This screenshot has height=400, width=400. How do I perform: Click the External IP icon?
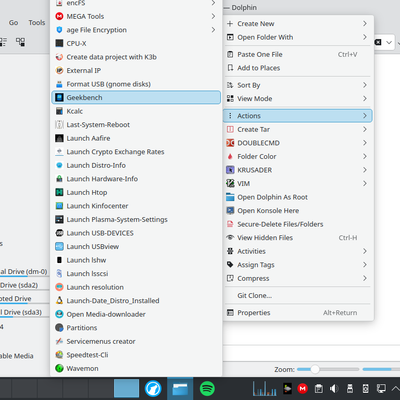(59, 70)
